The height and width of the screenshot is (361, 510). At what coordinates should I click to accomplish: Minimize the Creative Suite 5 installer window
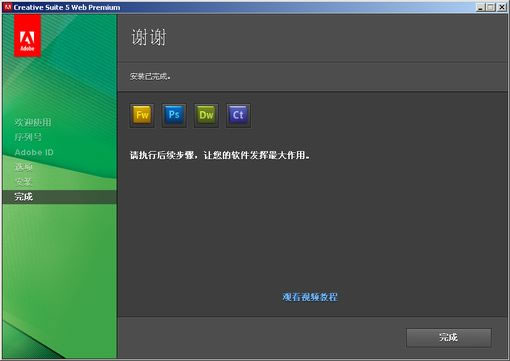pos(480,7)
